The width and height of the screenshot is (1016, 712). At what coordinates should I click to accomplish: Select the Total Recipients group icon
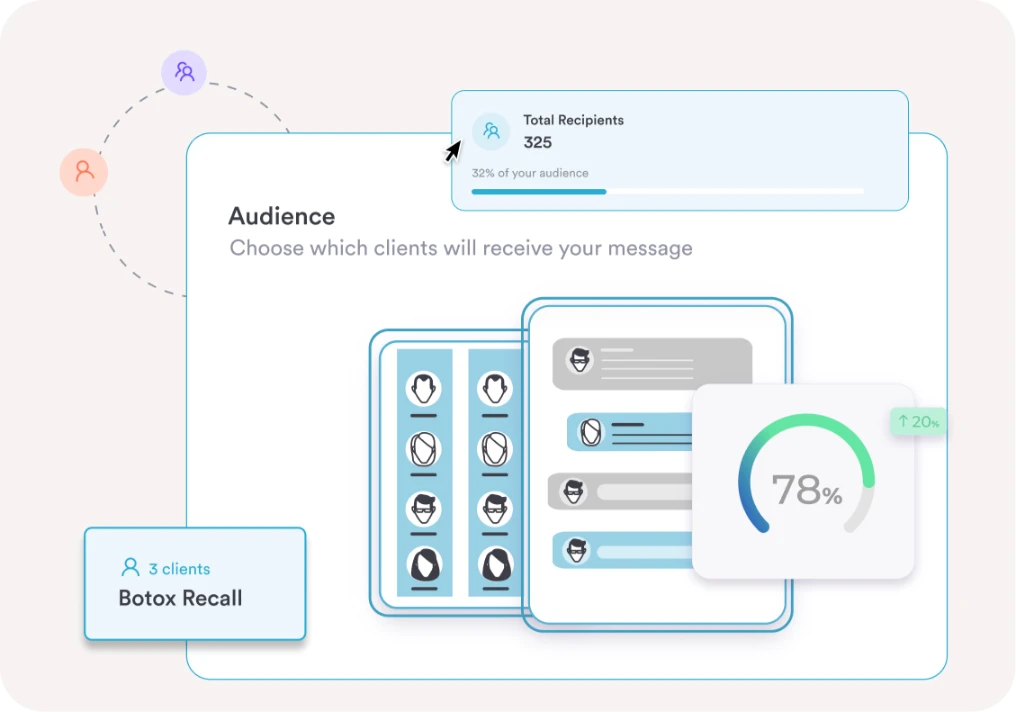(x=491, y=131)
